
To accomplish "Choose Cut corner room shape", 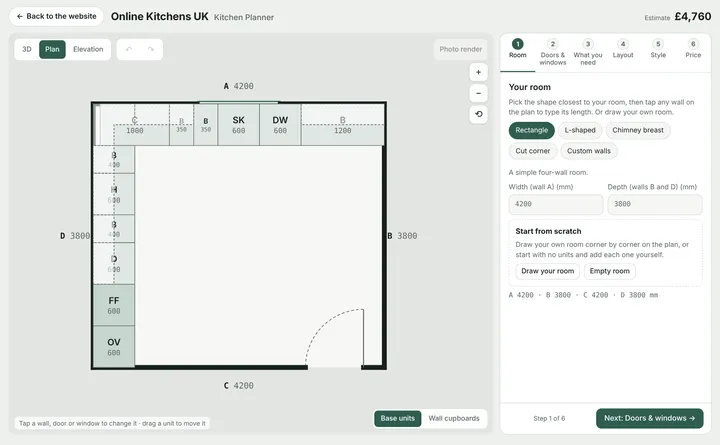I will click(533, 151).
